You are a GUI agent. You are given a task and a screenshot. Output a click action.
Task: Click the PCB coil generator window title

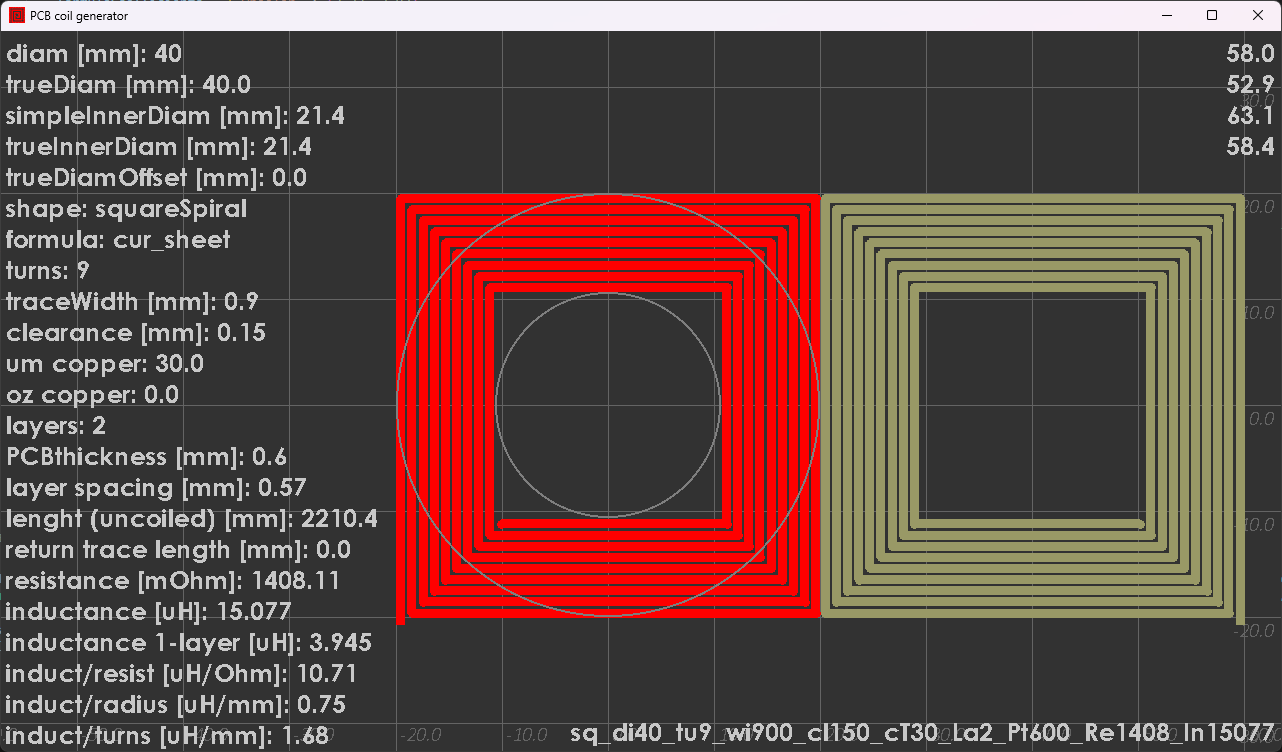pyautogui.click(x=79, y=16)
